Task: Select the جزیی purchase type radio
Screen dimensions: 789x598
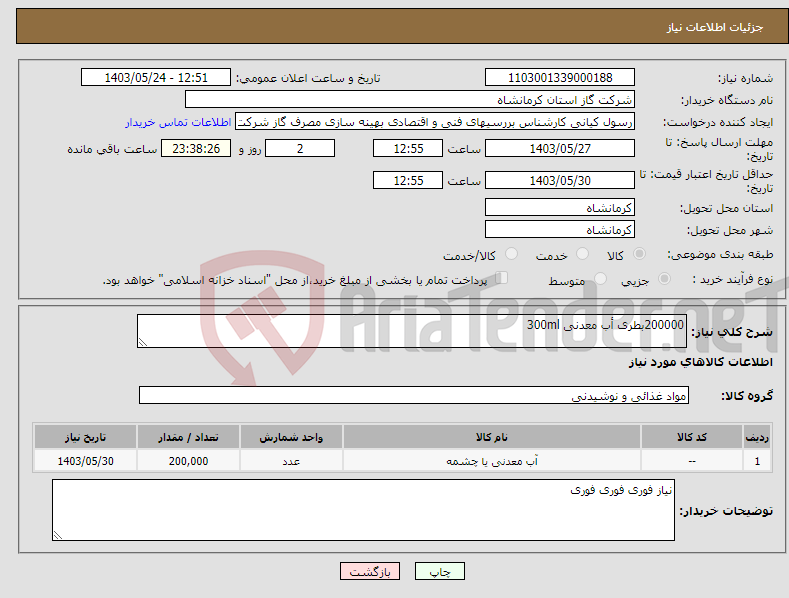Action: pyautogui.click(x=664, y=278)
